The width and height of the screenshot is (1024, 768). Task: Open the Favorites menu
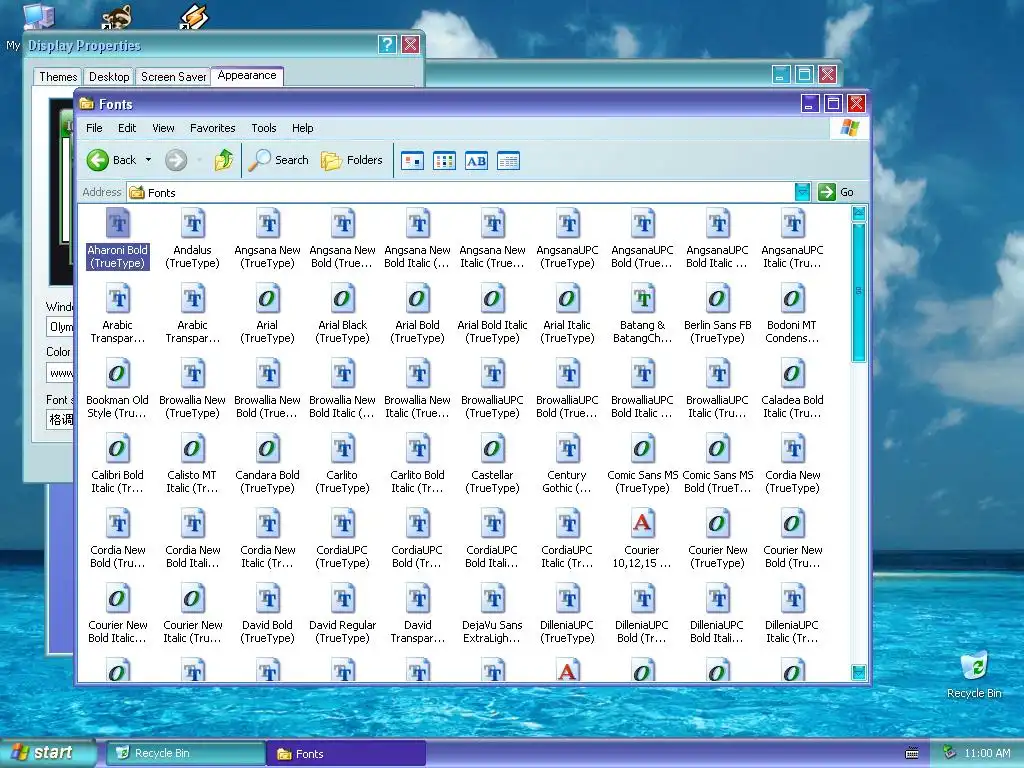(x=212, y=128)
